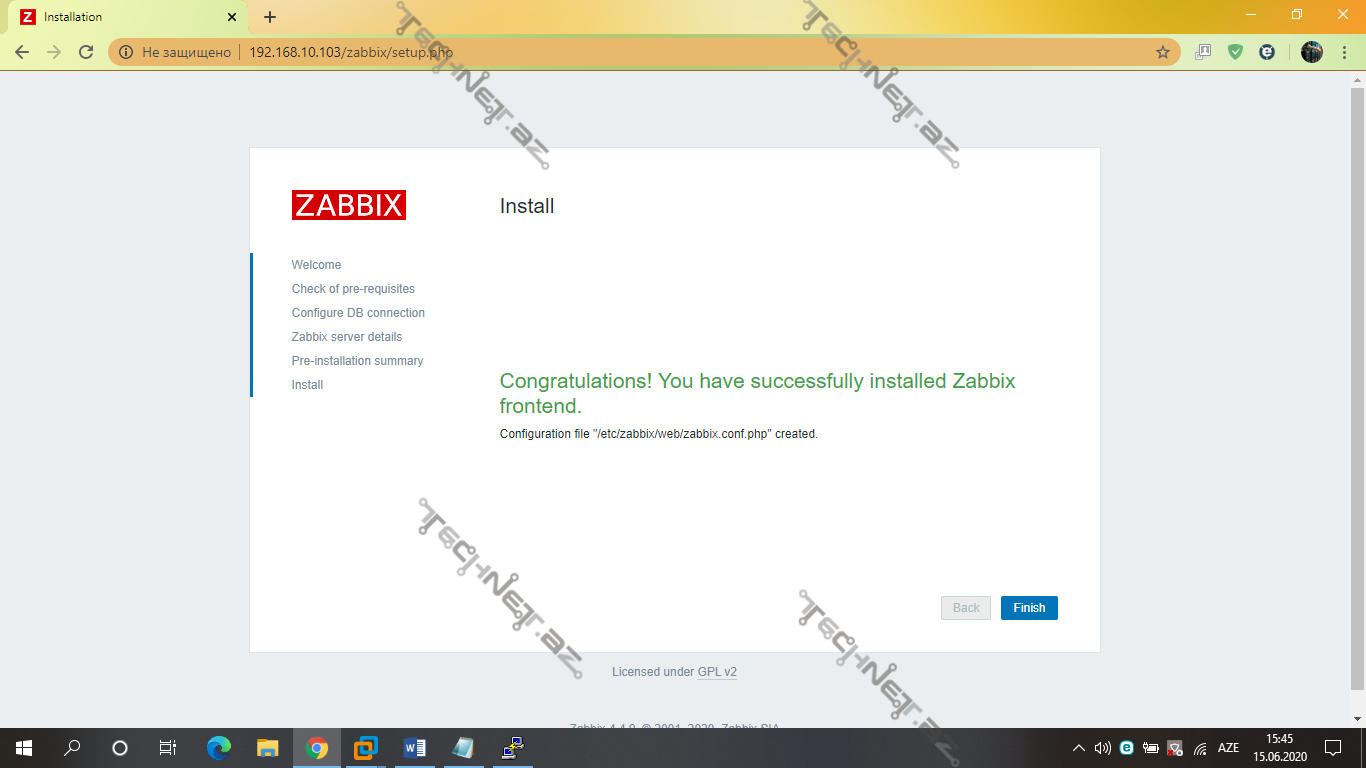1366x768 pixels.
Task: Open the green shield AdGuard extension
Action: click(1235, 52)
